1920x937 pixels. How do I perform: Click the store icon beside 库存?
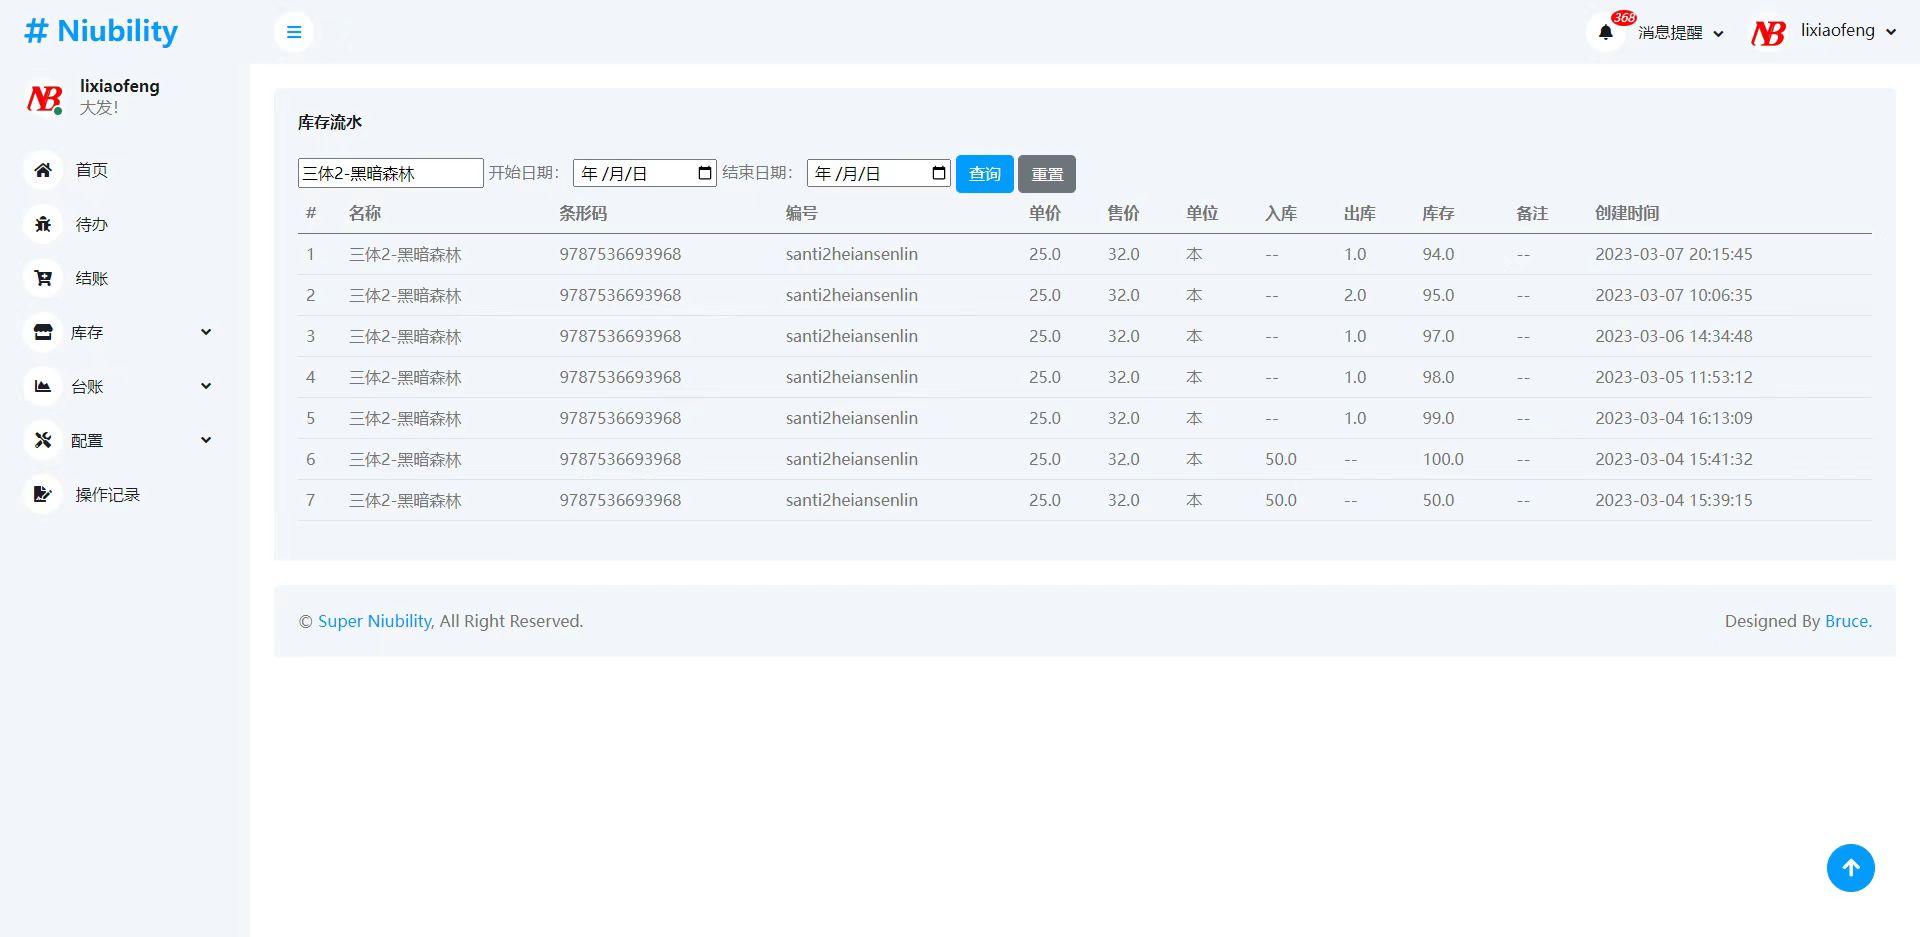coord(43,332)
